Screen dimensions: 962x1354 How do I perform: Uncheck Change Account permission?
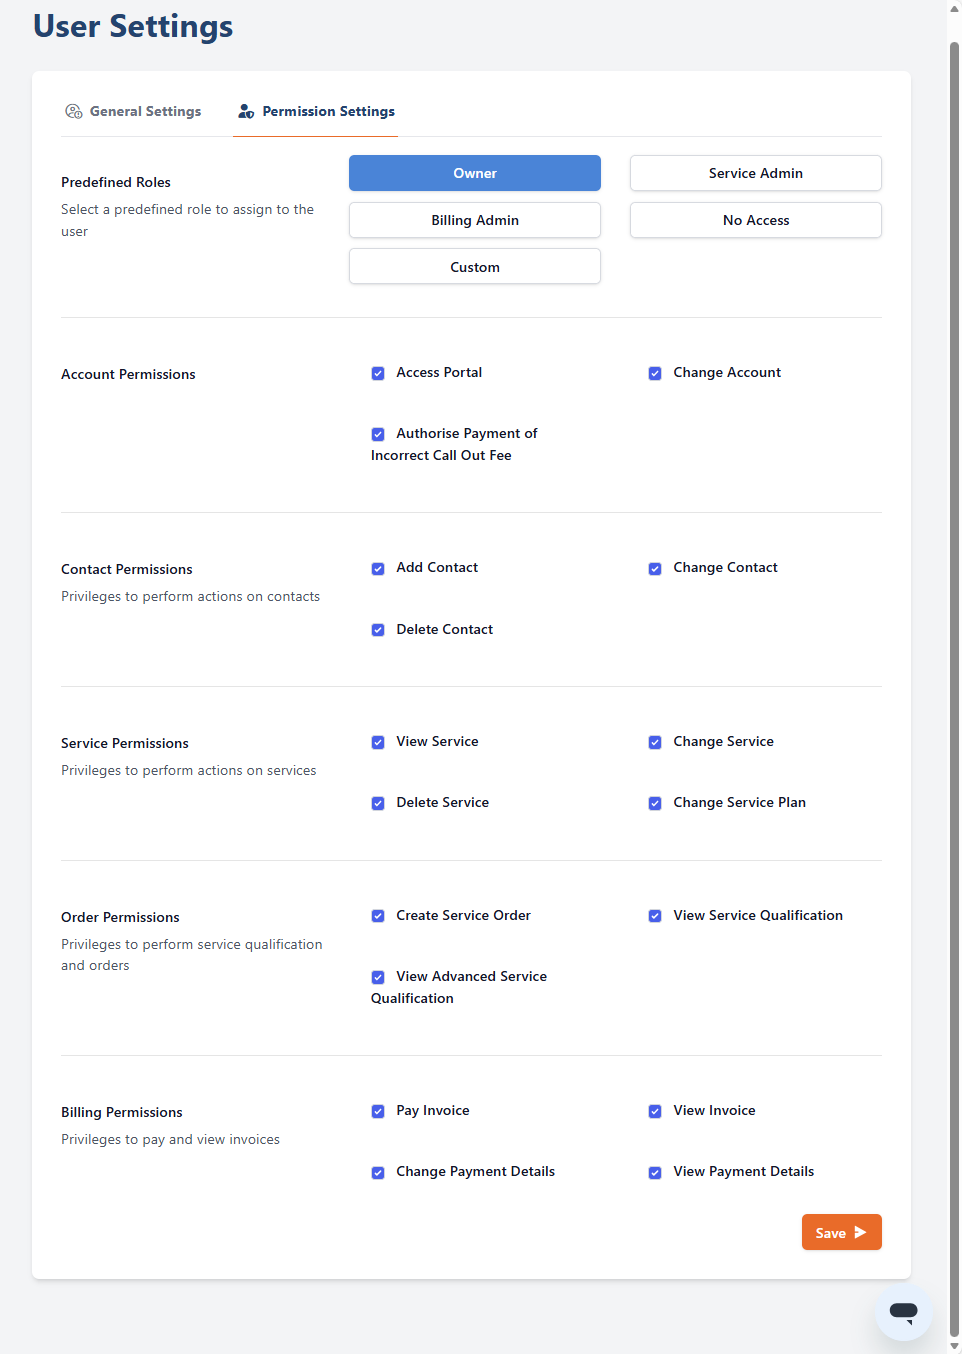coord(655,373)
